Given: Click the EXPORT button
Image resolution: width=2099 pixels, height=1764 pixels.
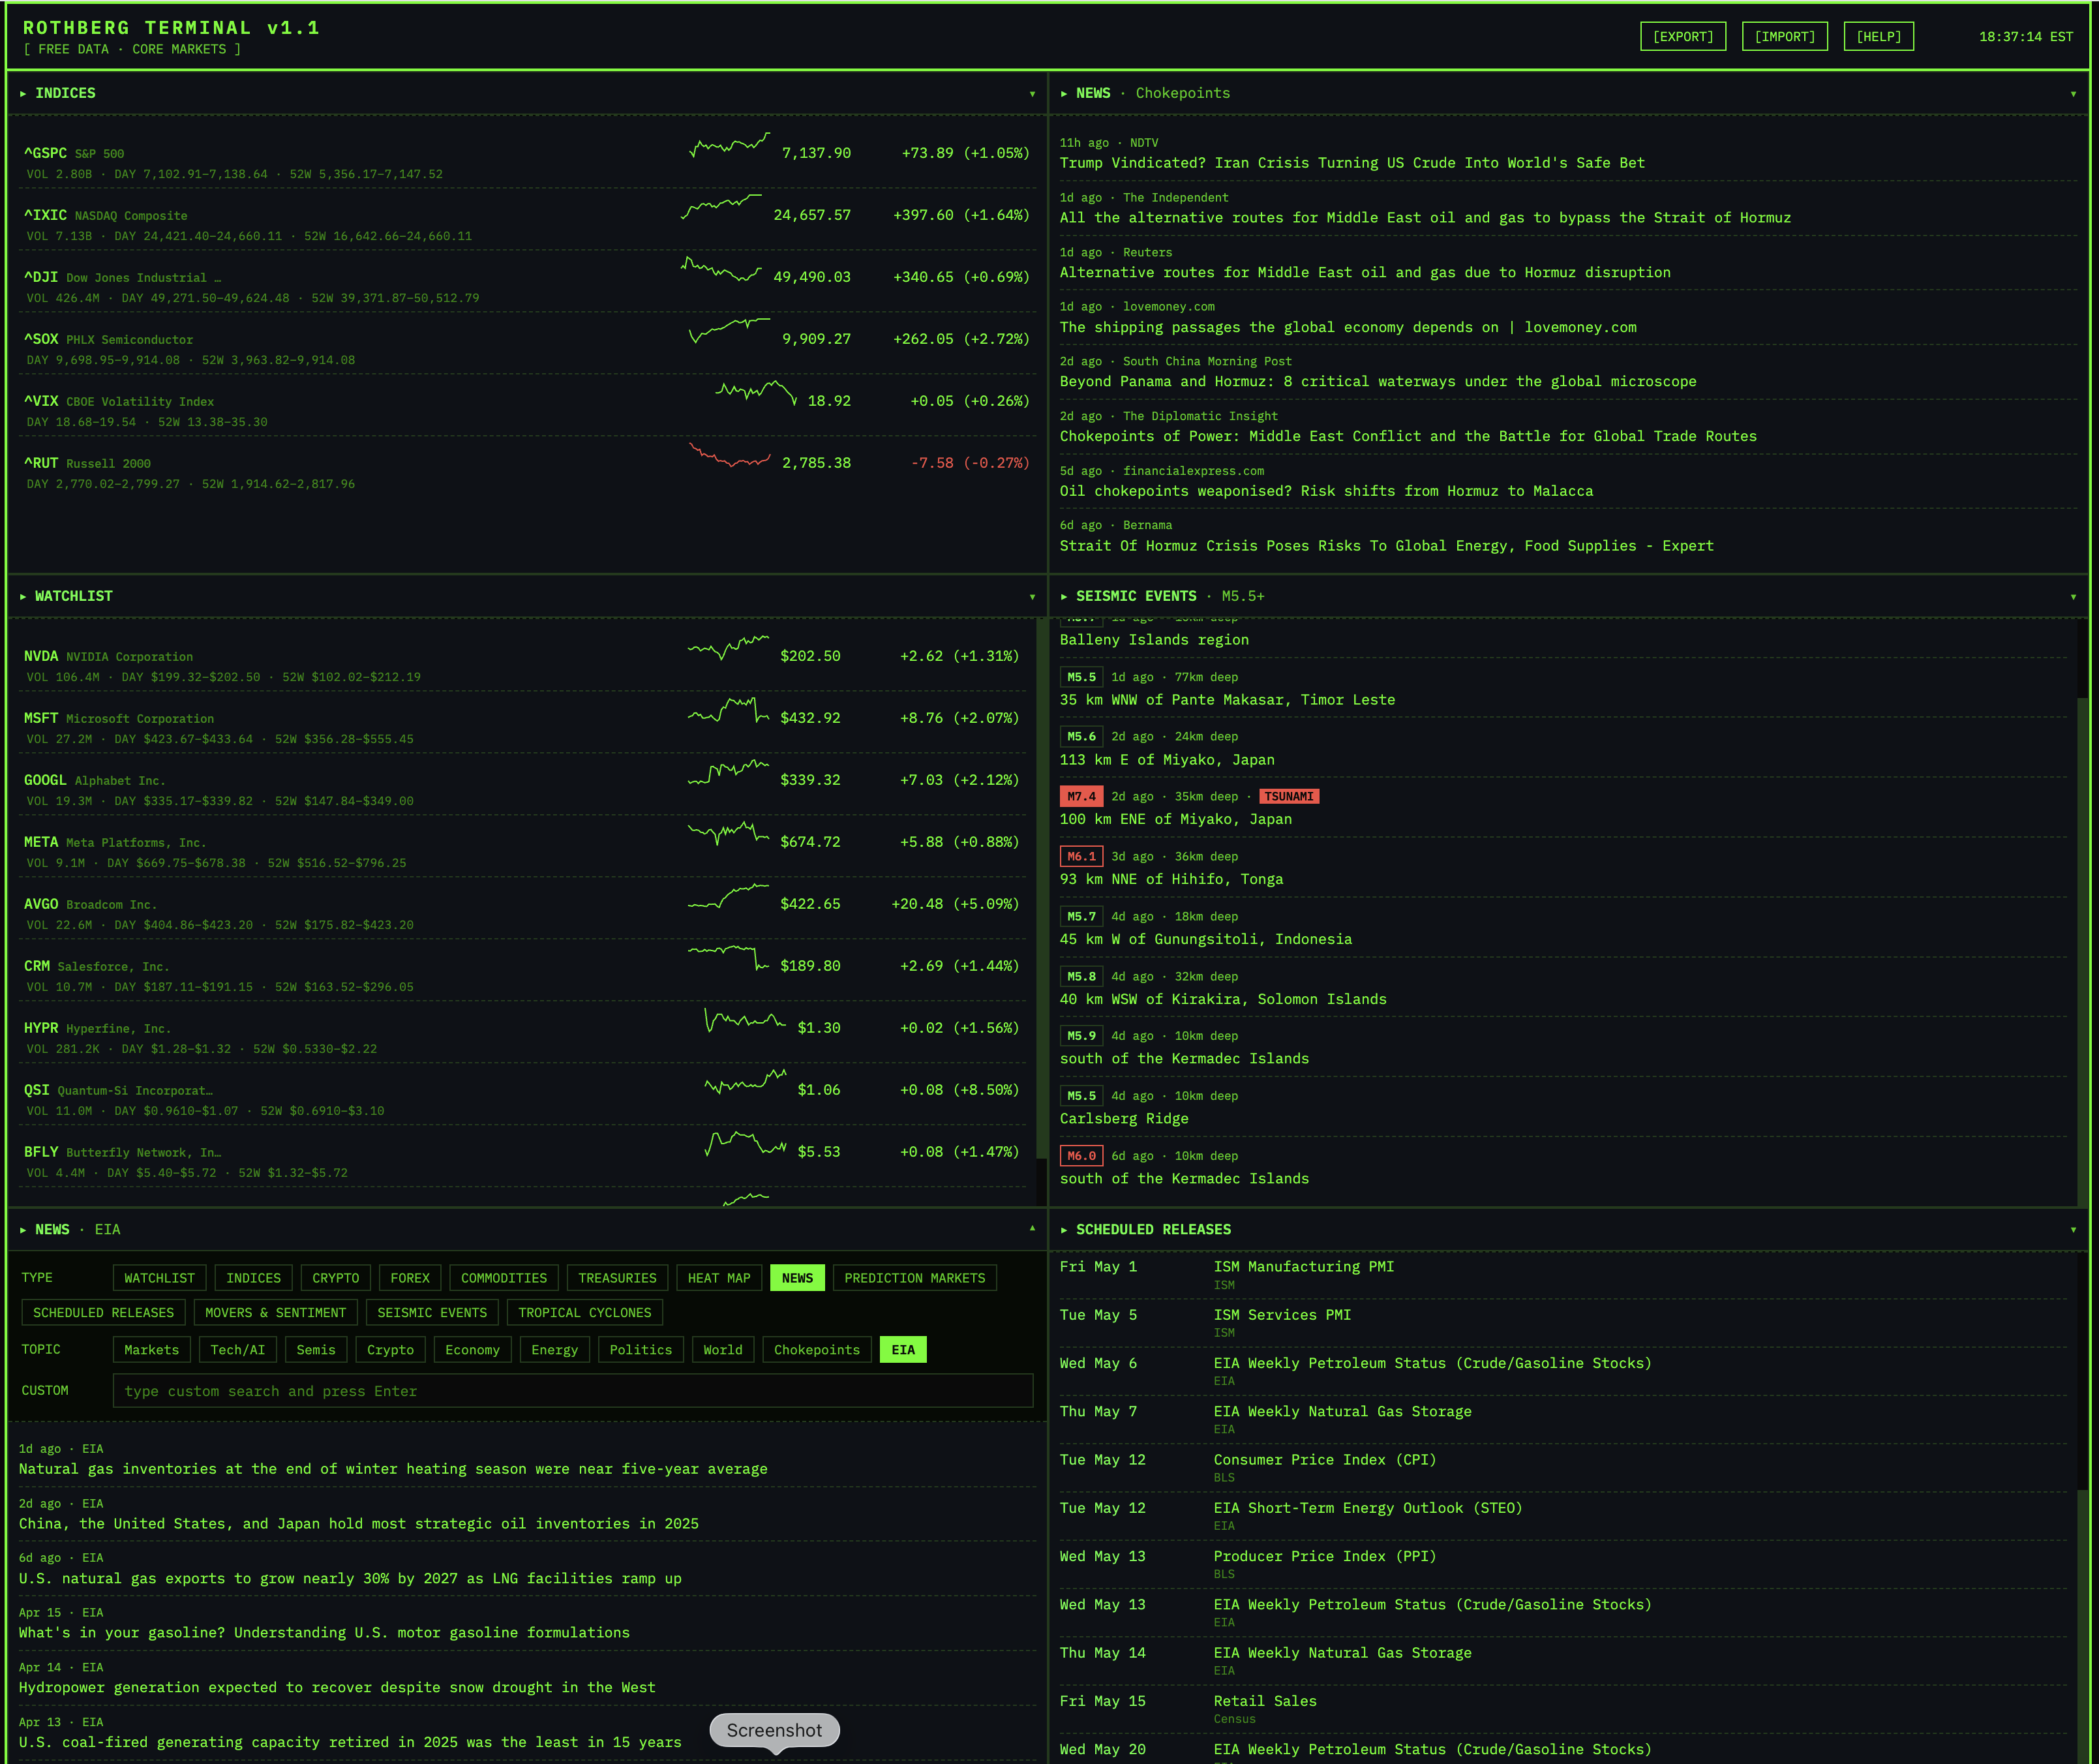Looking at the screenshot, I should [x=1683, y=37].
